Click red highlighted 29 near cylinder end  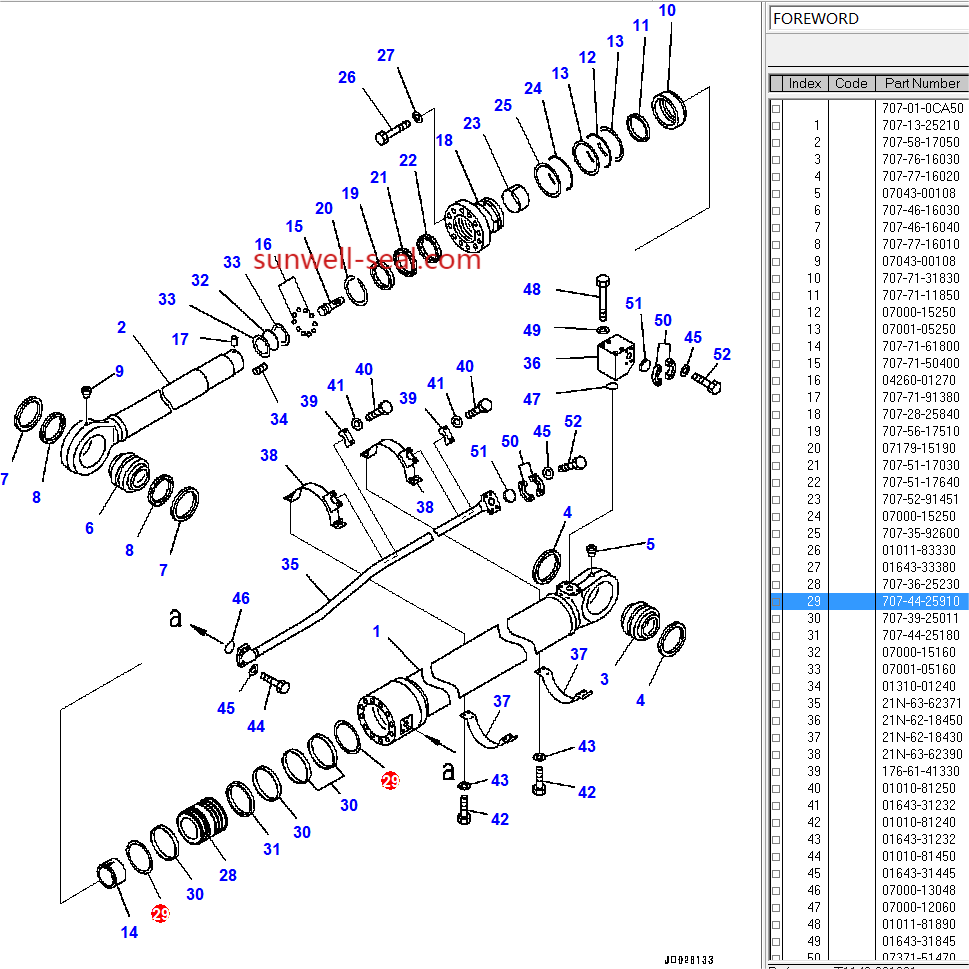(389, 781)
